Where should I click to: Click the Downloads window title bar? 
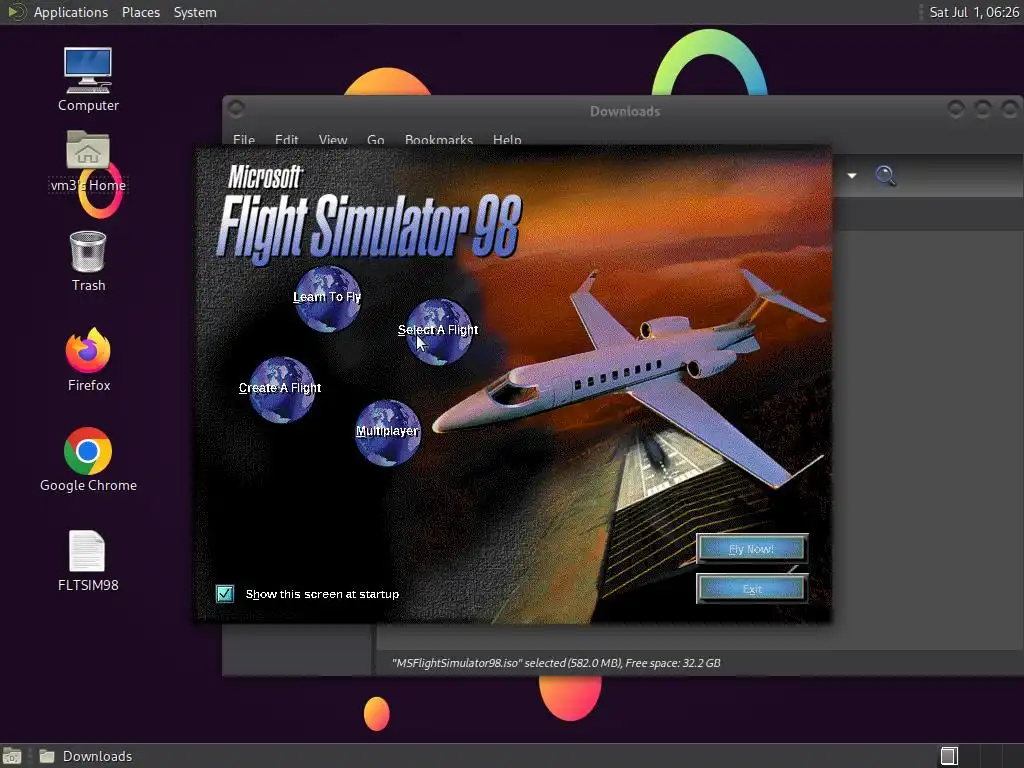coord(625,112)
